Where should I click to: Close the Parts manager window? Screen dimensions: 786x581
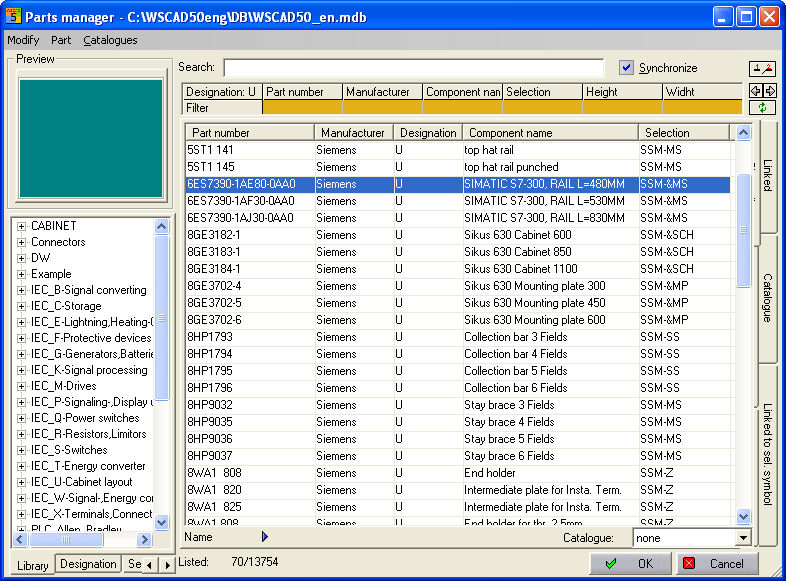[x=768, y=17]
